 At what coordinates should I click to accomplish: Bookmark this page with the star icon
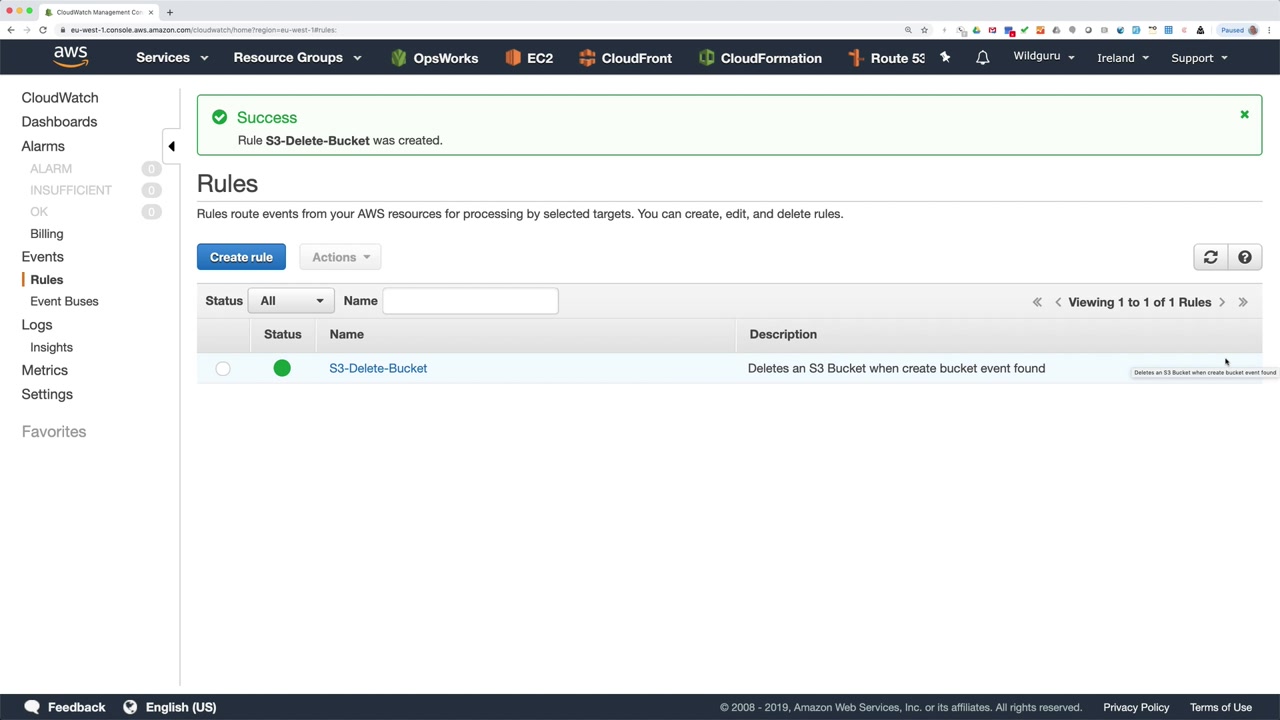coord(924,30)
